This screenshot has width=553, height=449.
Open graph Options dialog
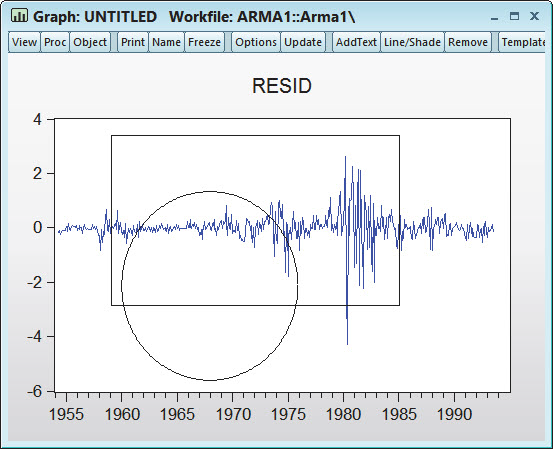click(x=256, y=42)
